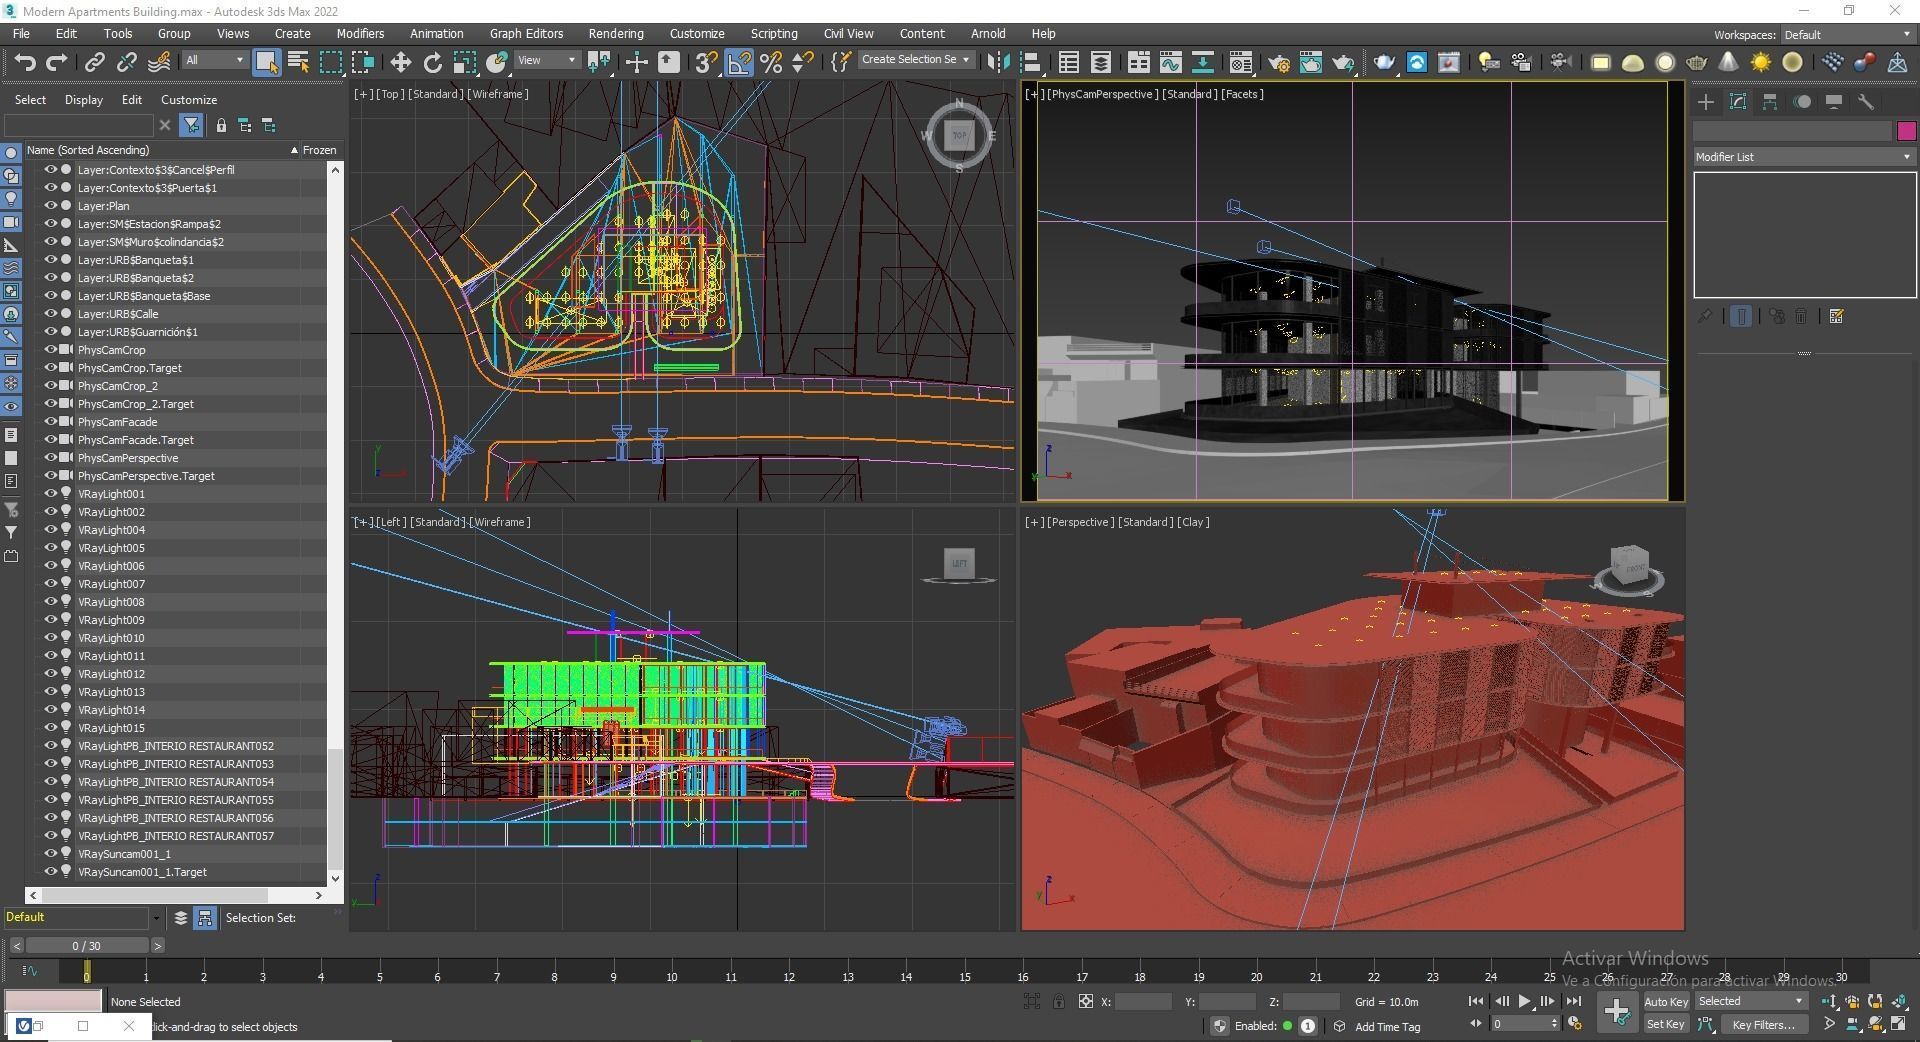
Task: Open the Scripting menu
Action: tap(774, 33)
